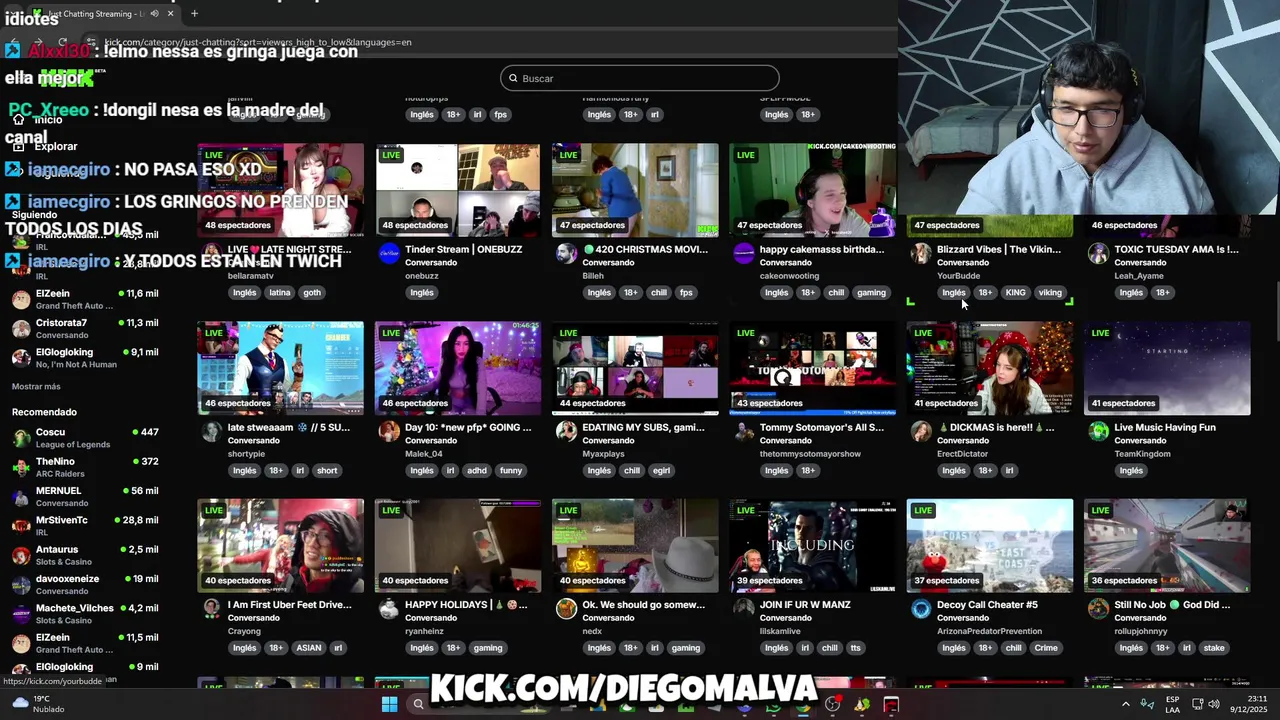The width and height of the screenshot is (1280, 720).
Task: Select the tts tag under lilskamlive
Action: 855,648
